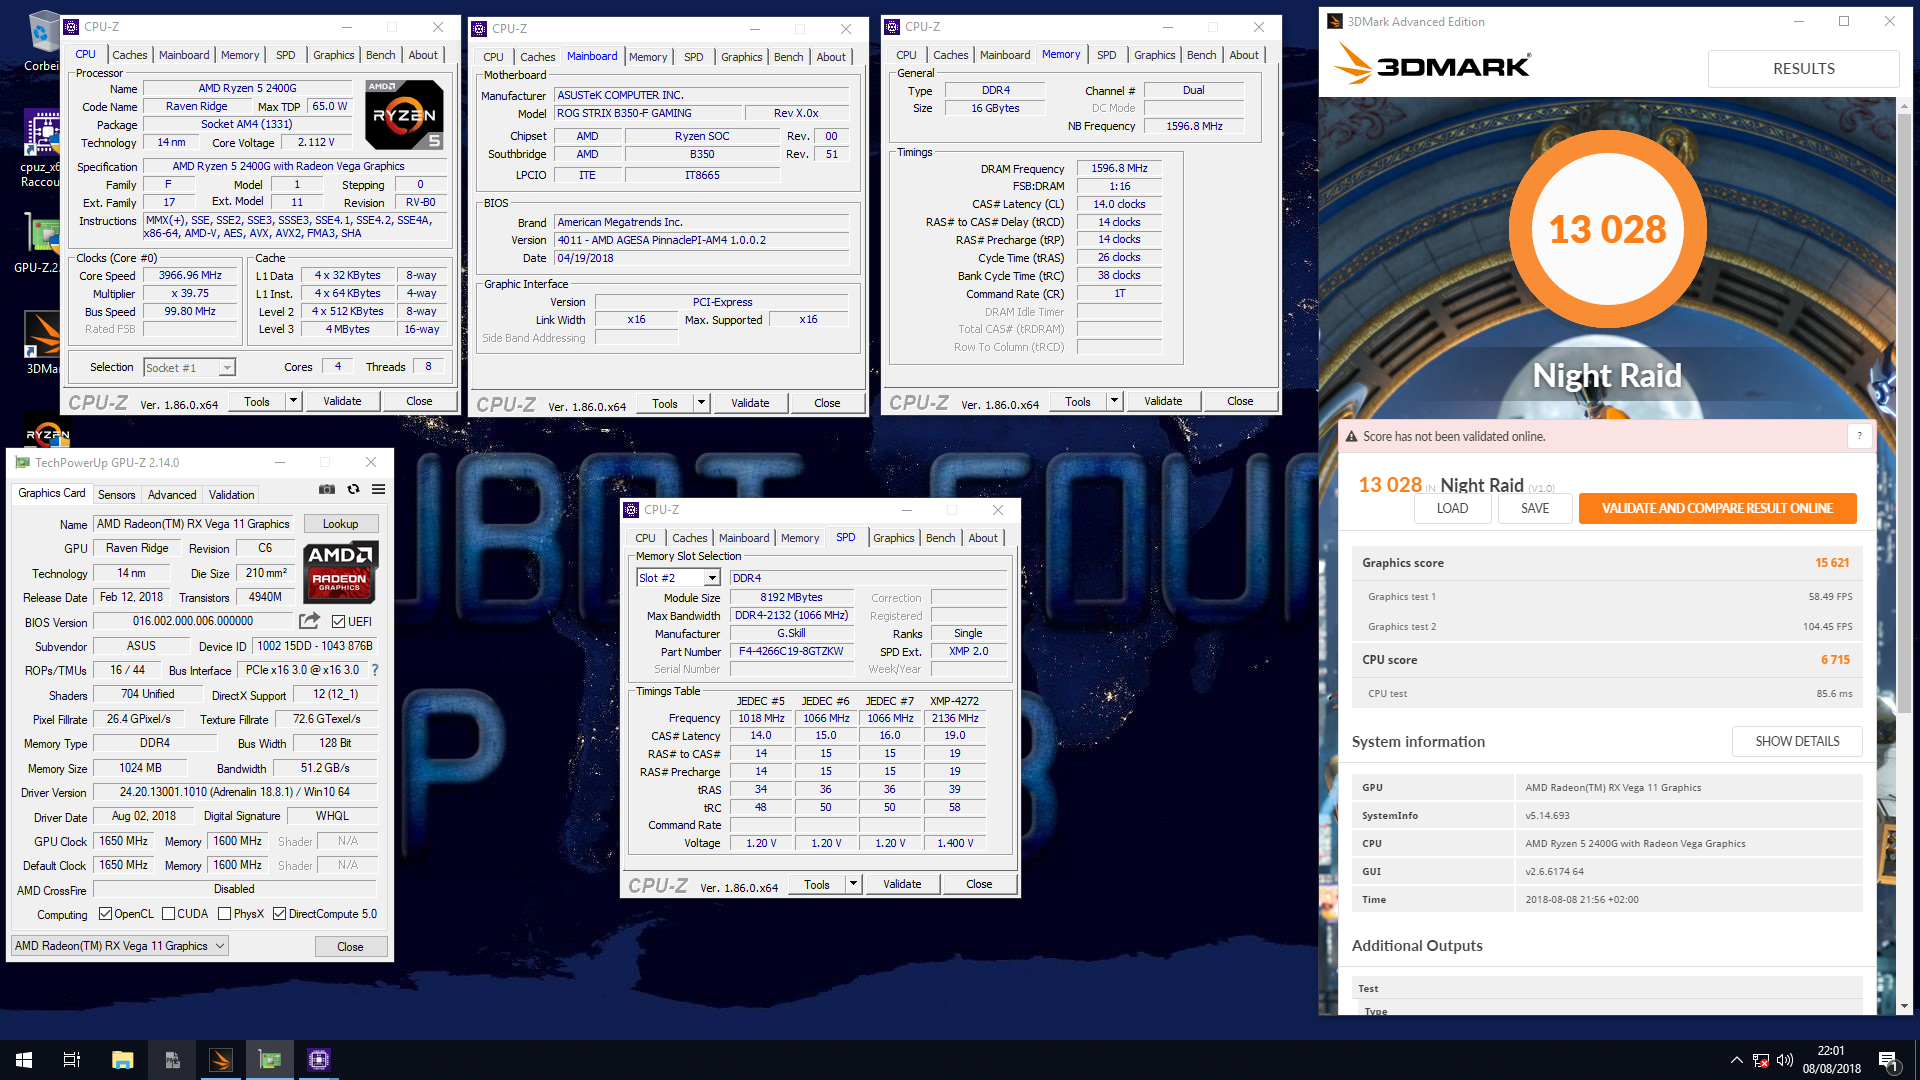Click the 3DMark vertical scrollbar thumb
The image size is (1920, 1080).
1904,412
